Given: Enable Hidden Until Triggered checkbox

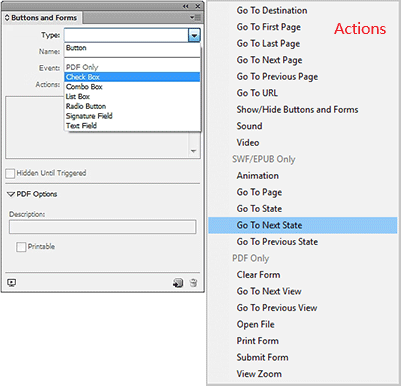Looking at the screenshot, I should [x=10, y=173].
